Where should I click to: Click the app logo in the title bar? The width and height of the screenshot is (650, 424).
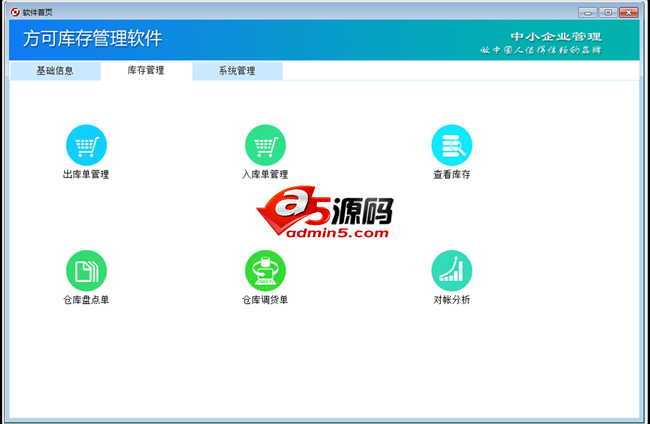15,12
